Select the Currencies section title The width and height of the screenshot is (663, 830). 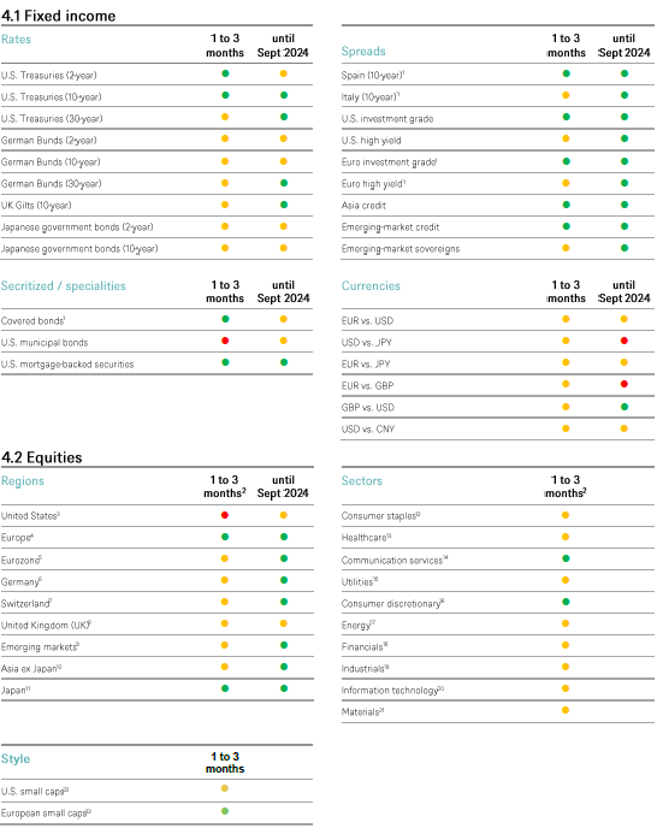click(371, 286)
